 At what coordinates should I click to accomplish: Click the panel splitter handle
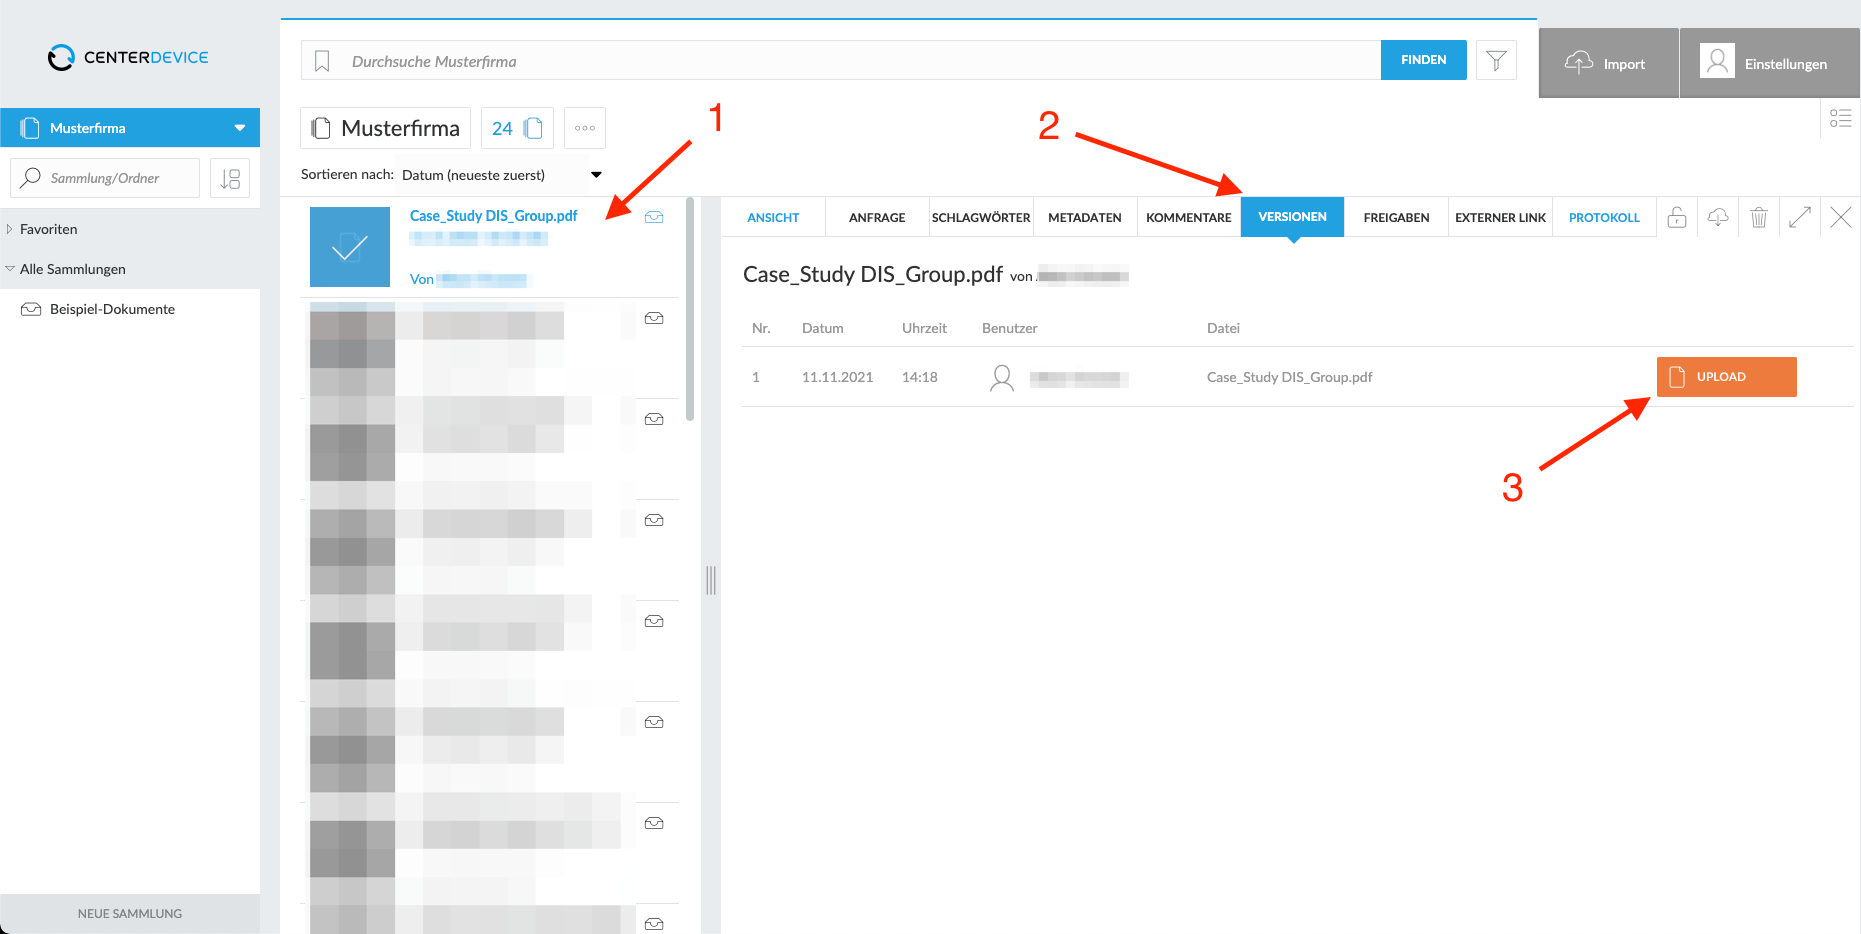click(x=711, y=580)
